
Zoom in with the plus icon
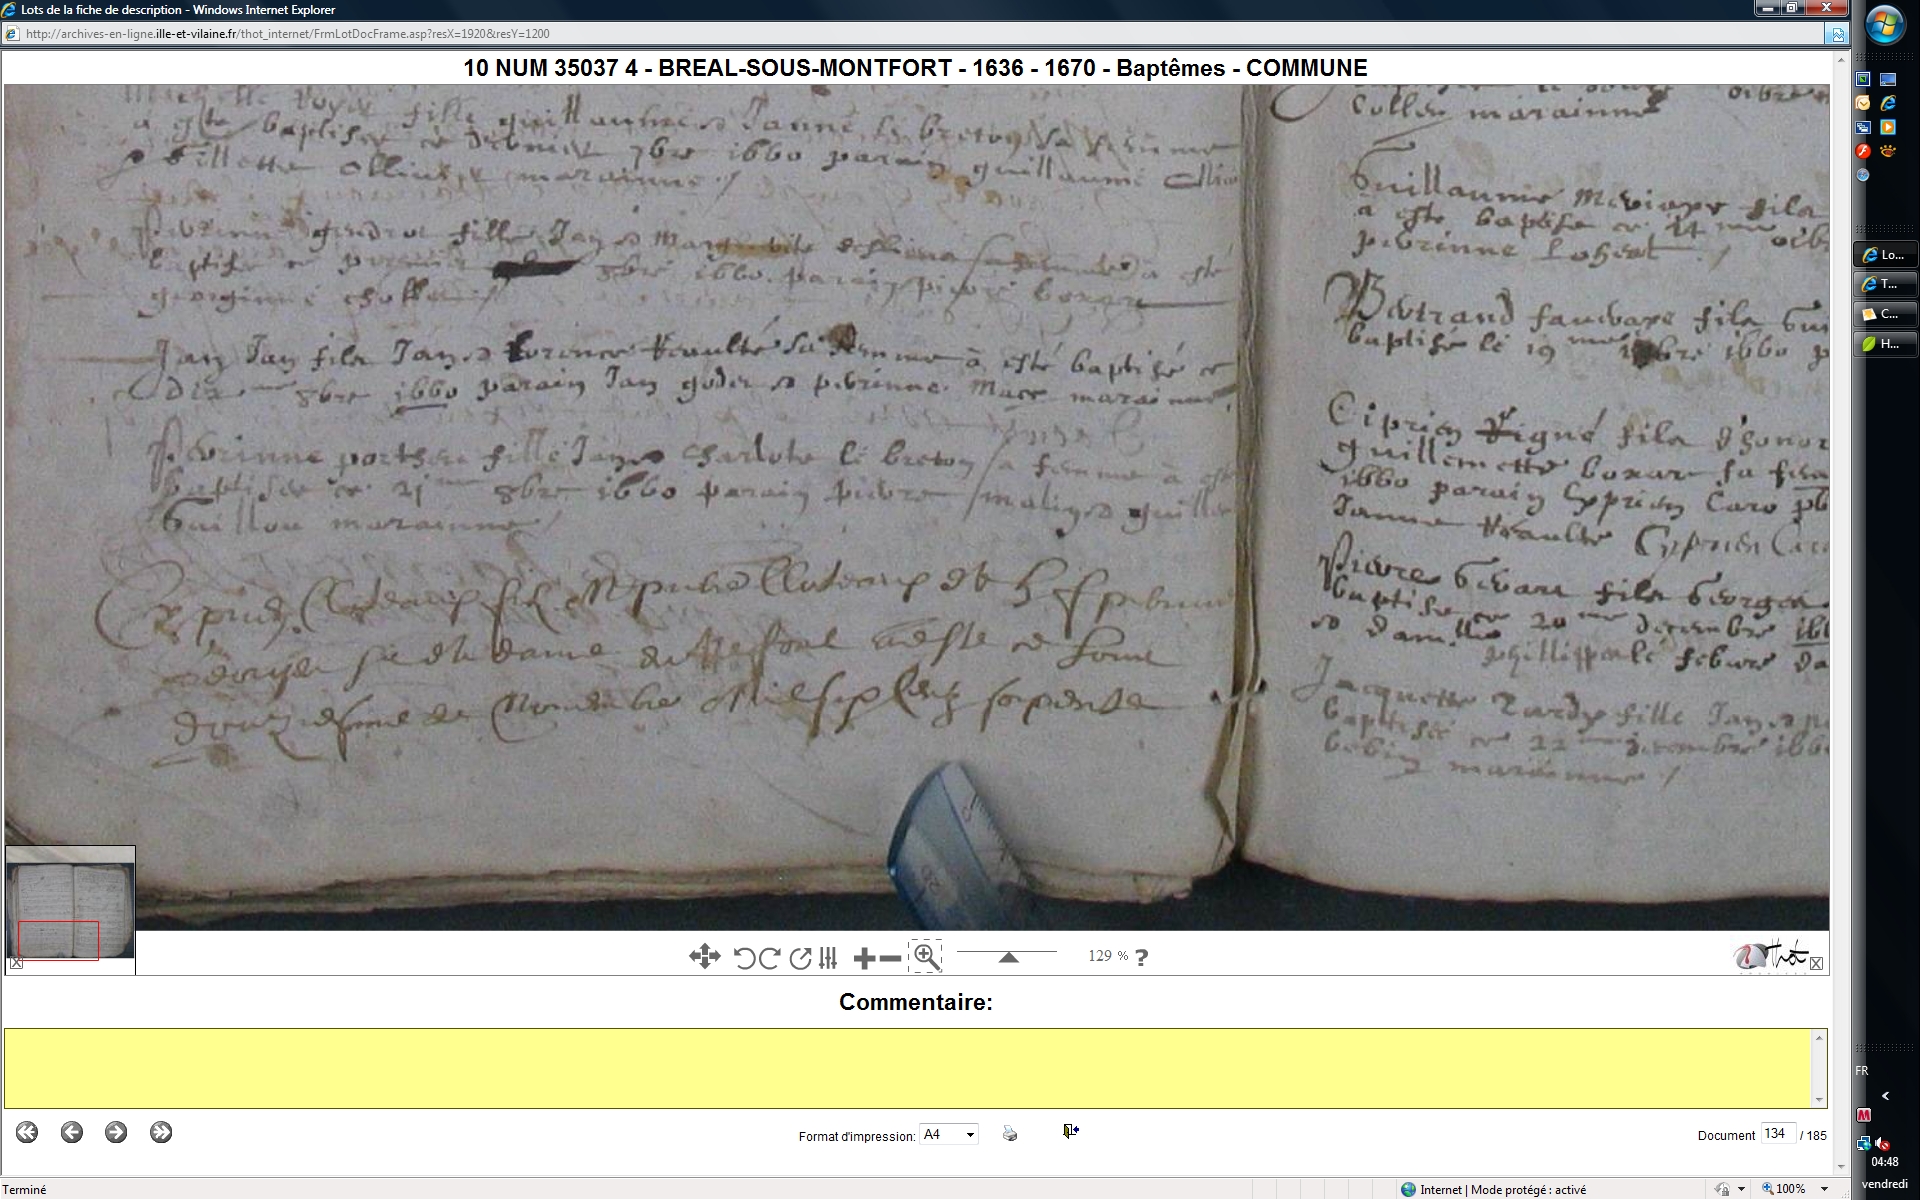(x=864, y=959)
